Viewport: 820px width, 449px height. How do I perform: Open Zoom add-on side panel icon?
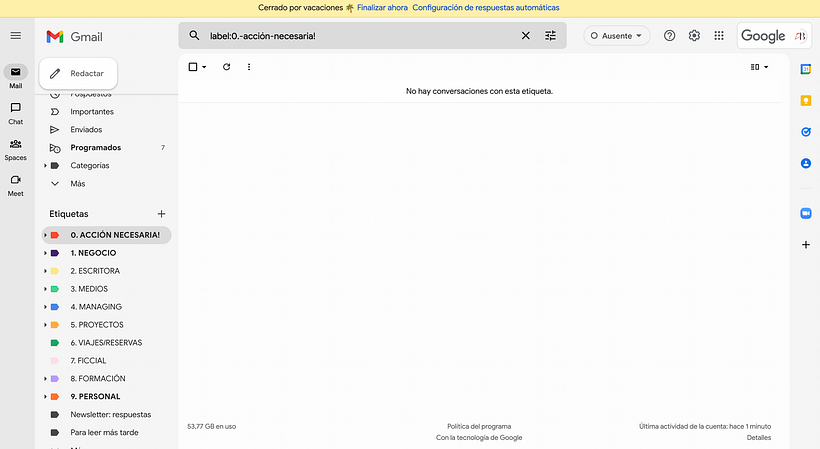[x=806, y=213]
